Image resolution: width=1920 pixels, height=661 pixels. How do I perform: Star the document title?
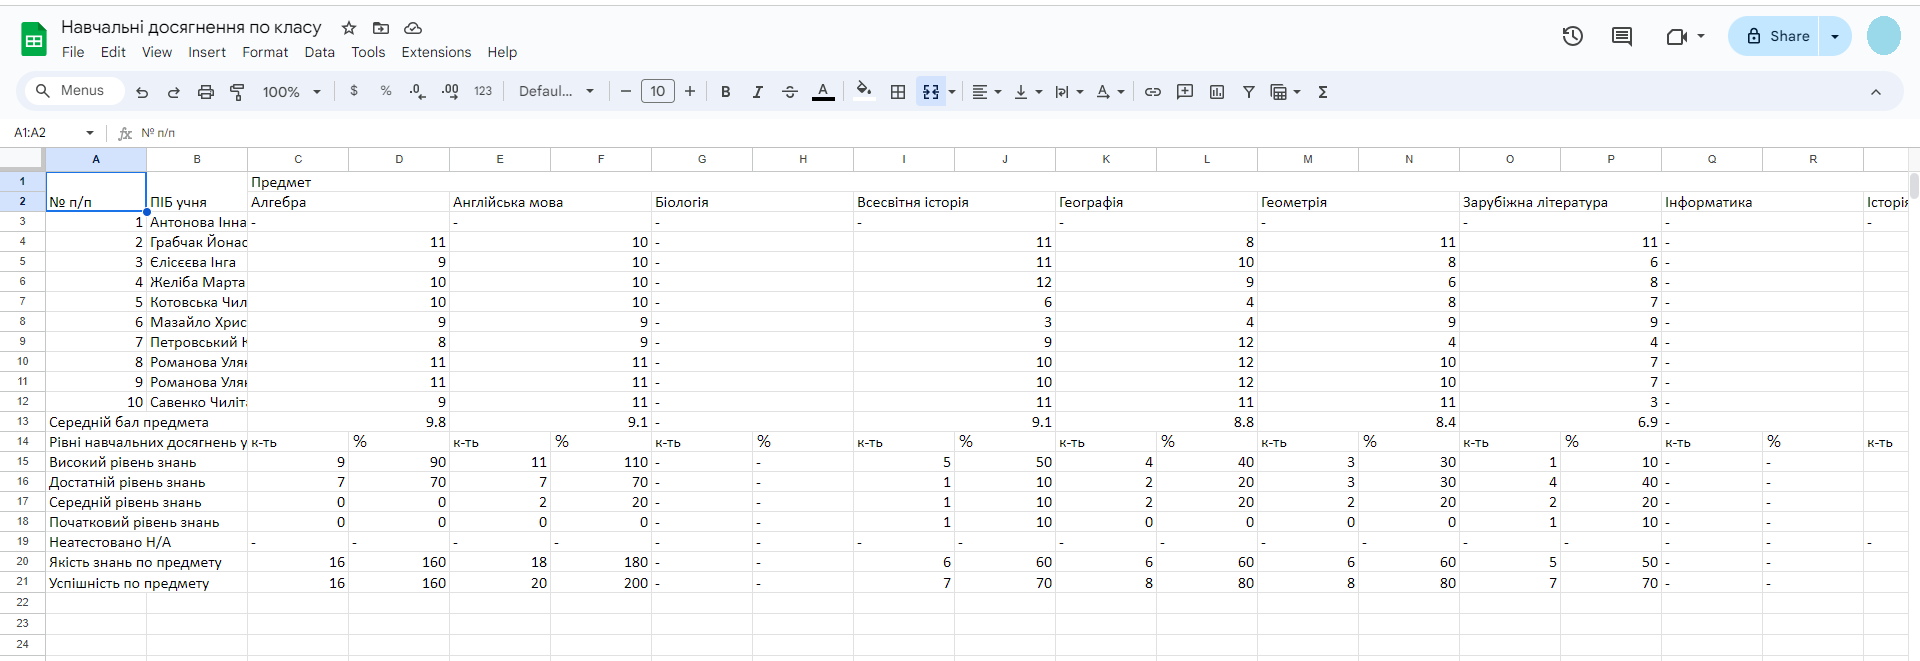(x=349, y=28)
